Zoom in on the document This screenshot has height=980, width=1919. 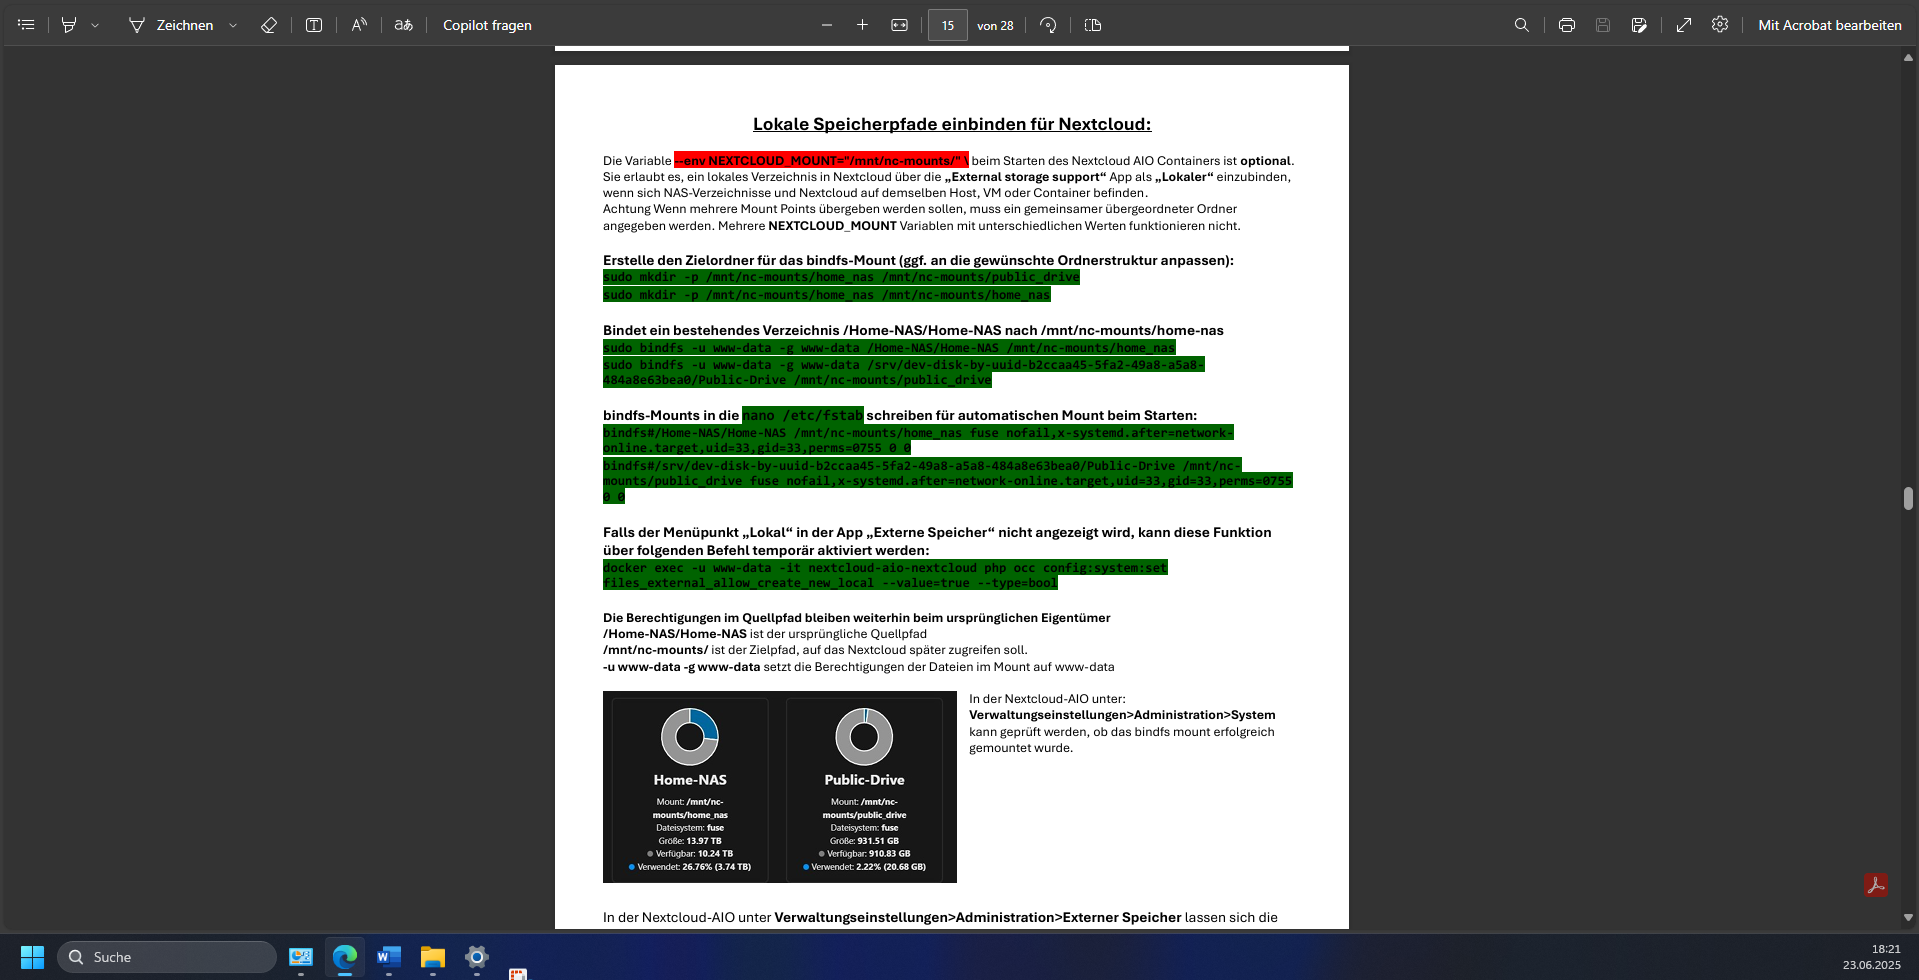[x=862, y=25]
